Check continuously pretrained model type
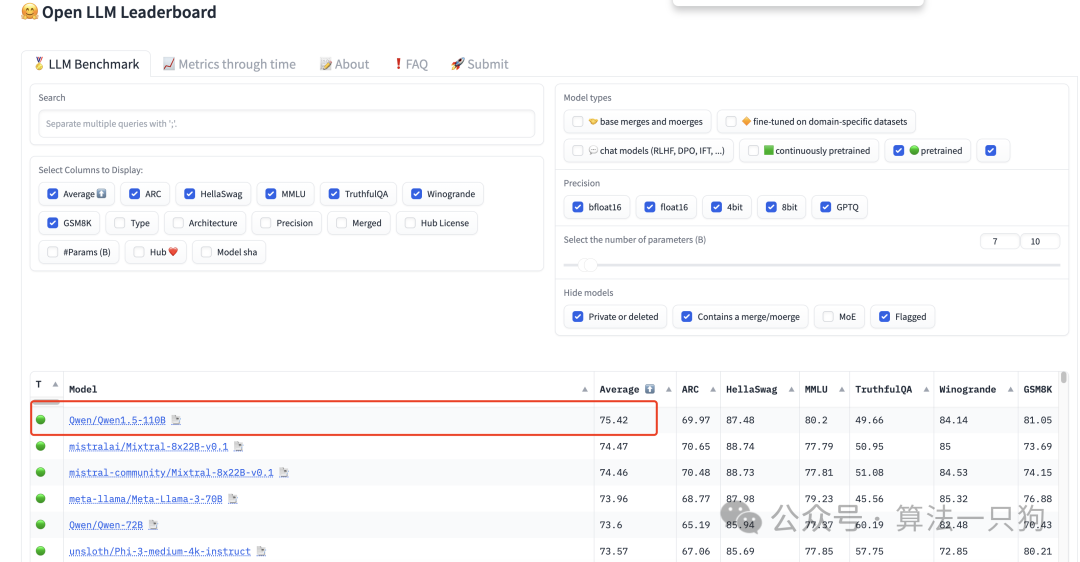The width and height of the screenshot is (1080, 562). tap(754, 150)
